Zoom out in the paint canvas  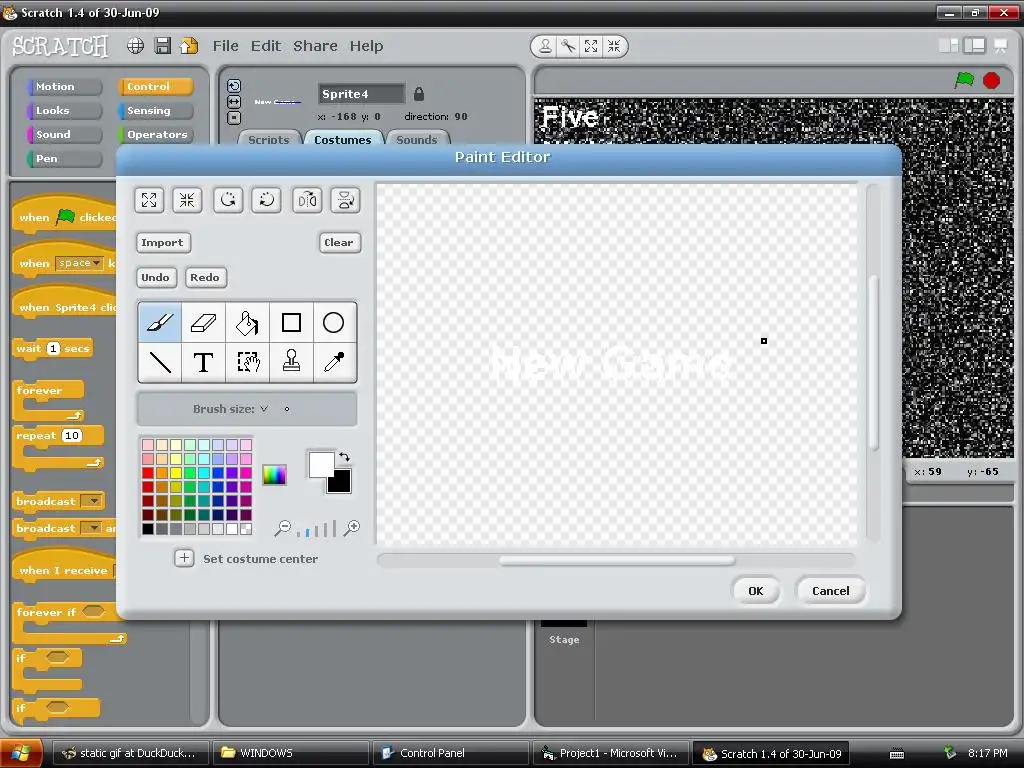point(282,528)
